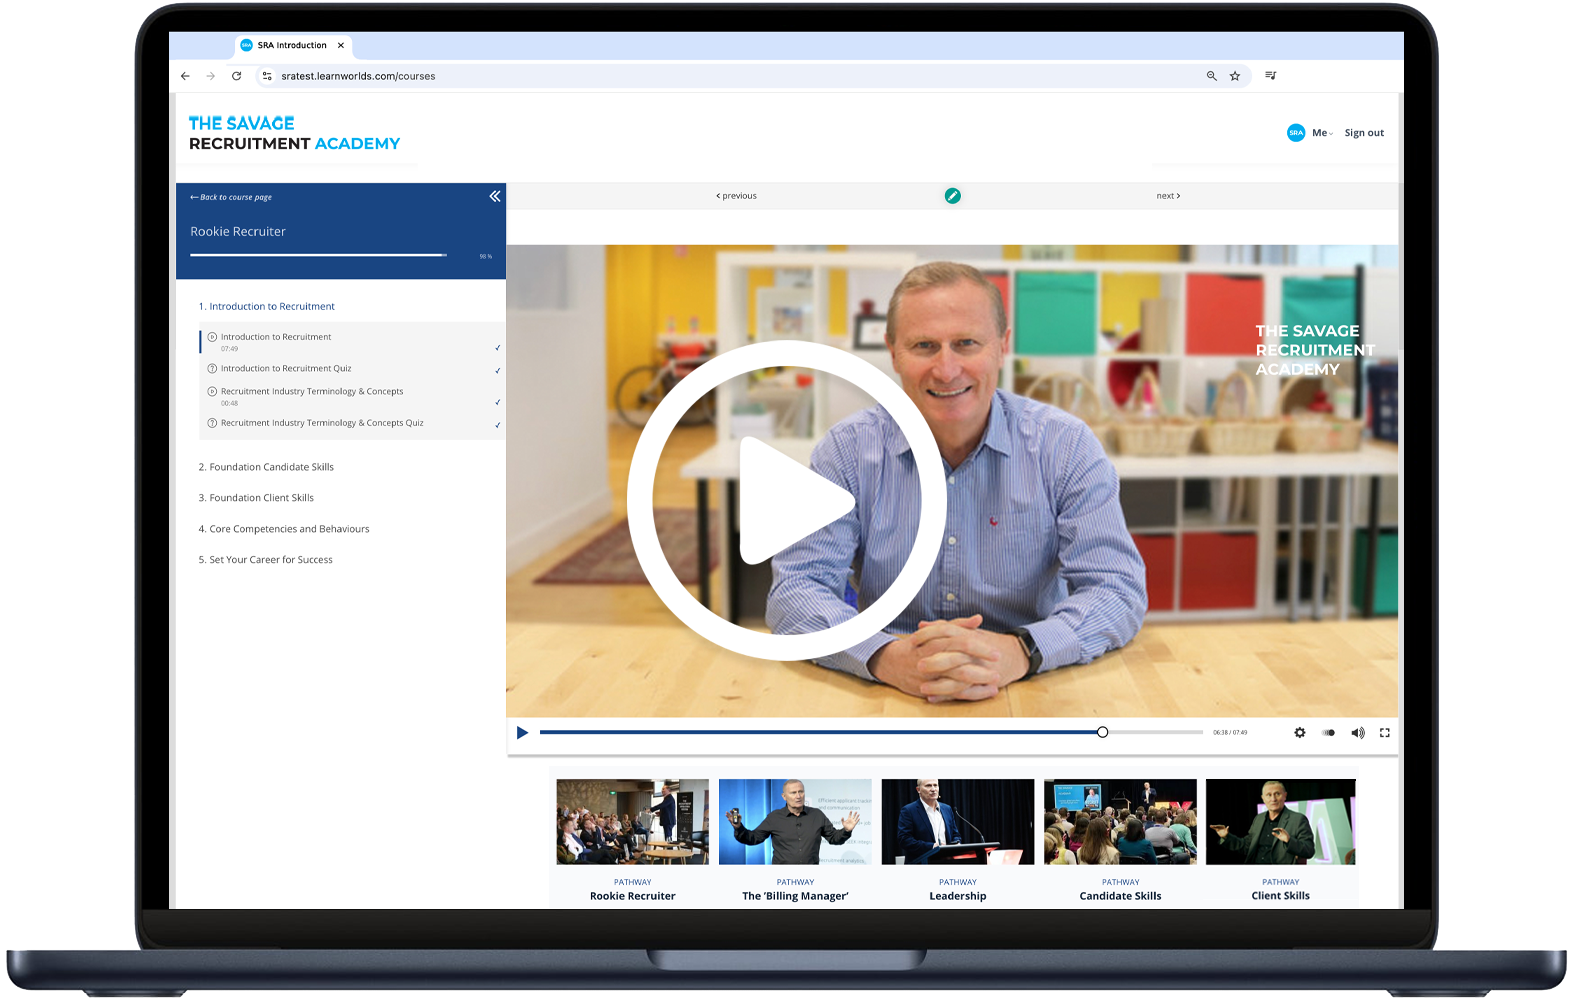This screenshot has height=1001, width=1573.
Task: Close the SRA Introduction tab
Action: point(341,45)
